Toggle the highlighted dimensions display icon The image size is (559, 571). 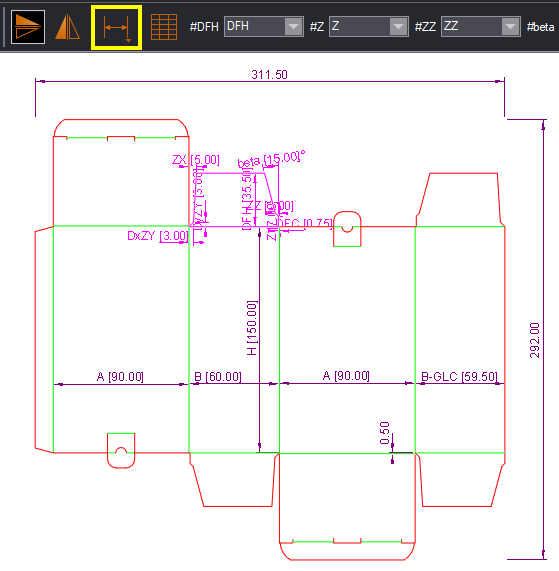point(116,28)
